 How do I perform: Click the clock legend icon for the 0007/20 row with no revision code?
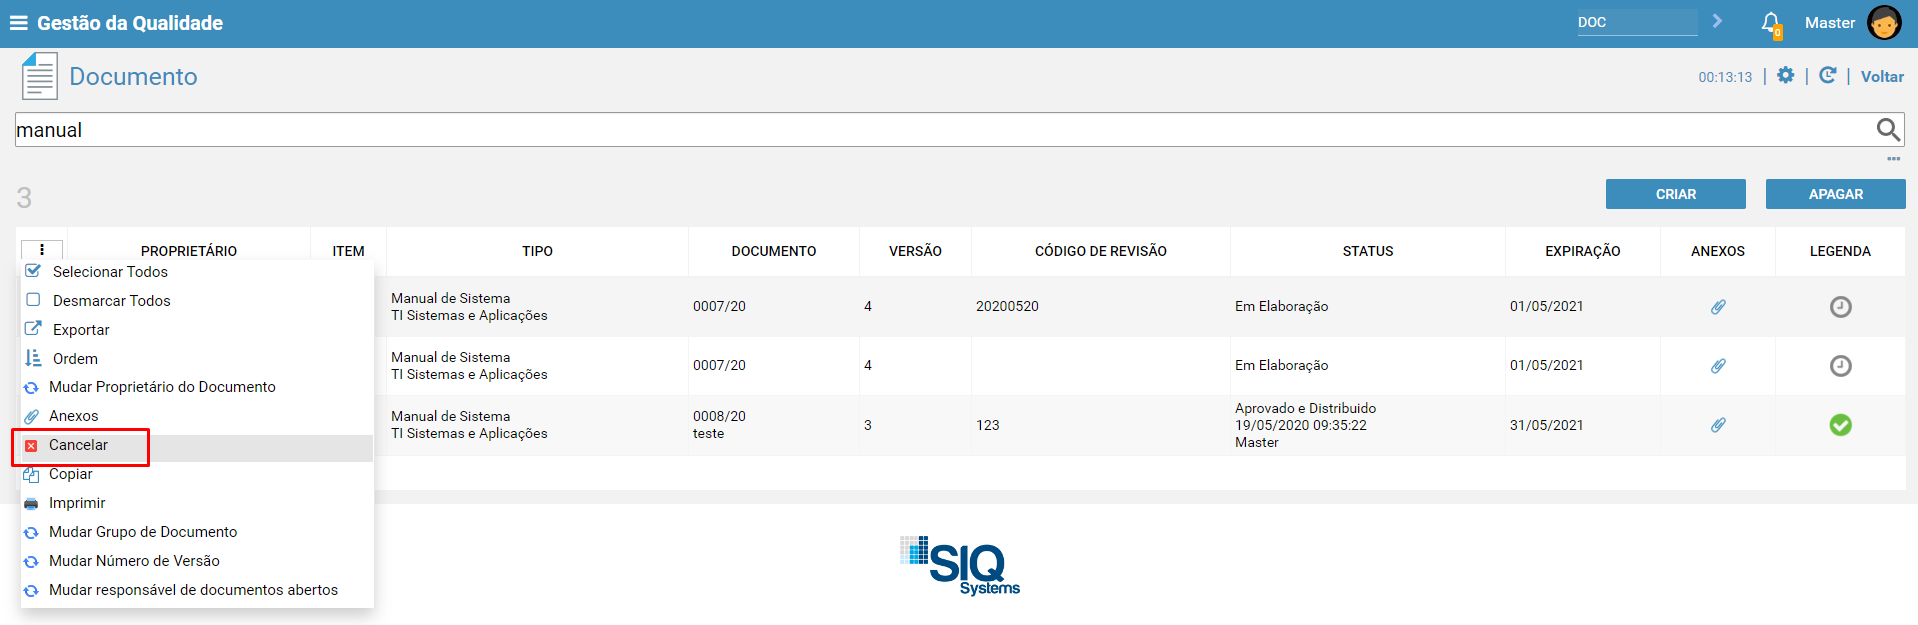(1840, 366)
